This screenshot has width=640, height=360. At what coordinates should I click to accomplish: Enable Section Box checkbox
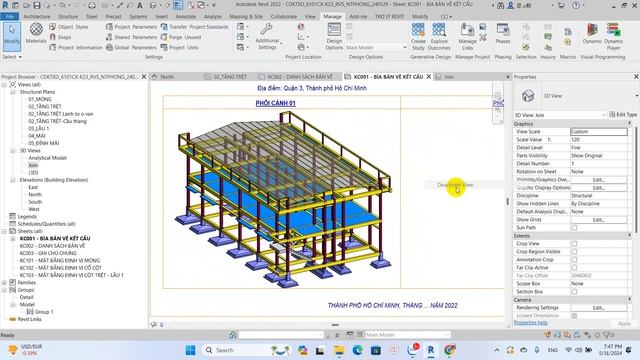click(x=574, y=291)
